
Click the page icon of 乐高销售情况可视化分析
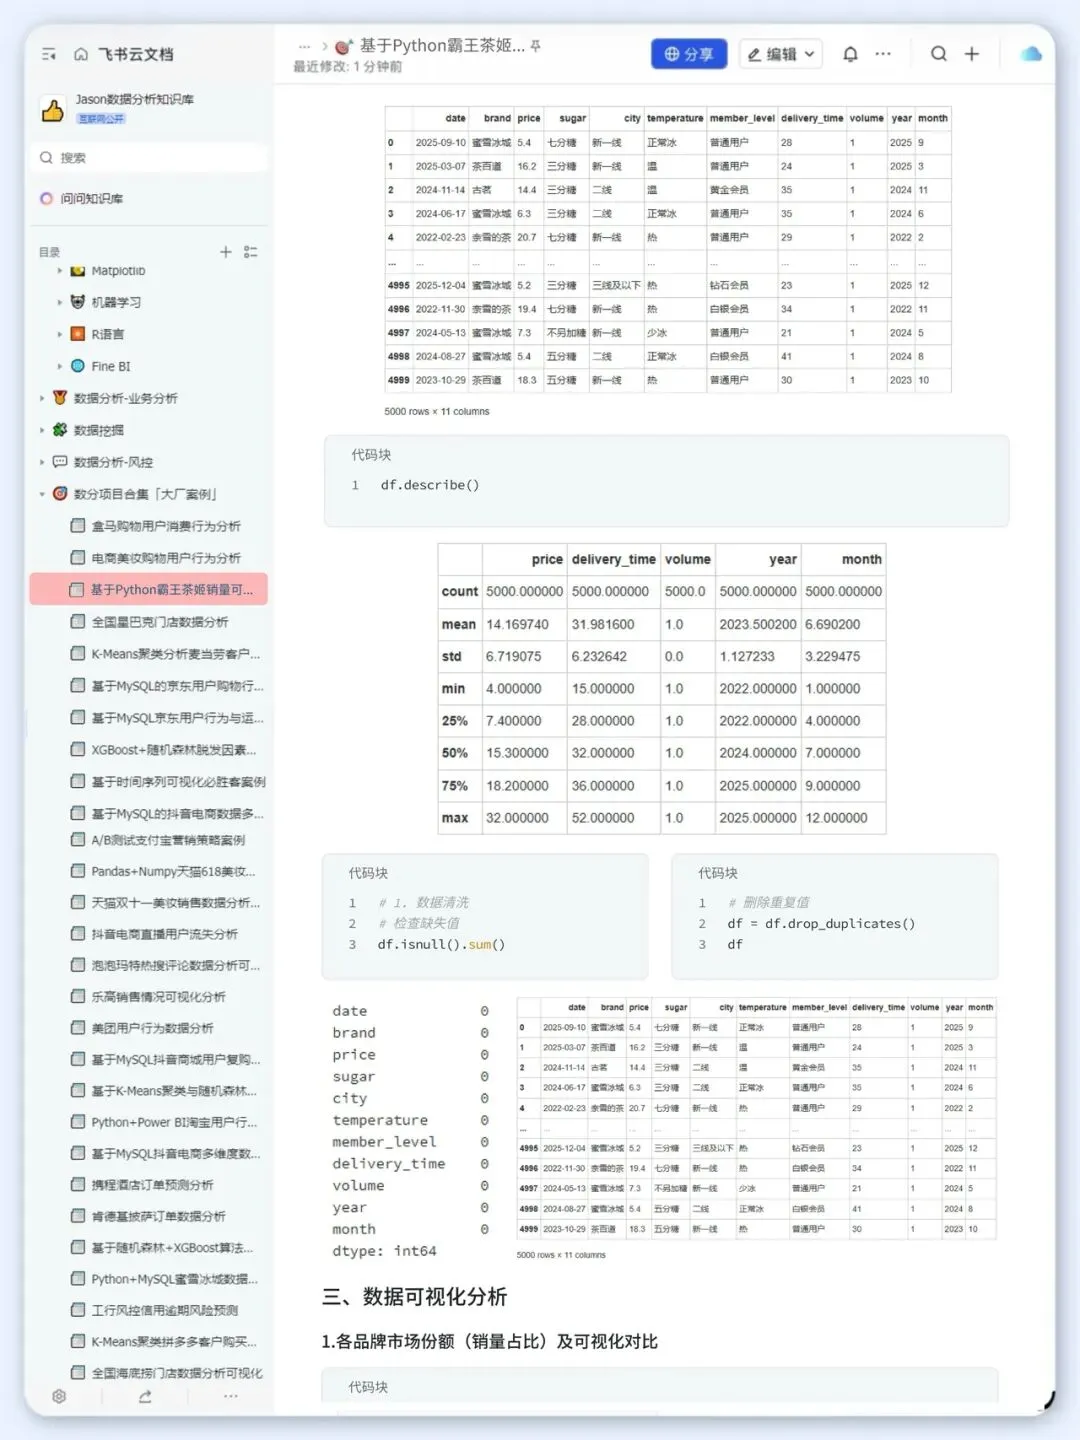tap(77, 996)
